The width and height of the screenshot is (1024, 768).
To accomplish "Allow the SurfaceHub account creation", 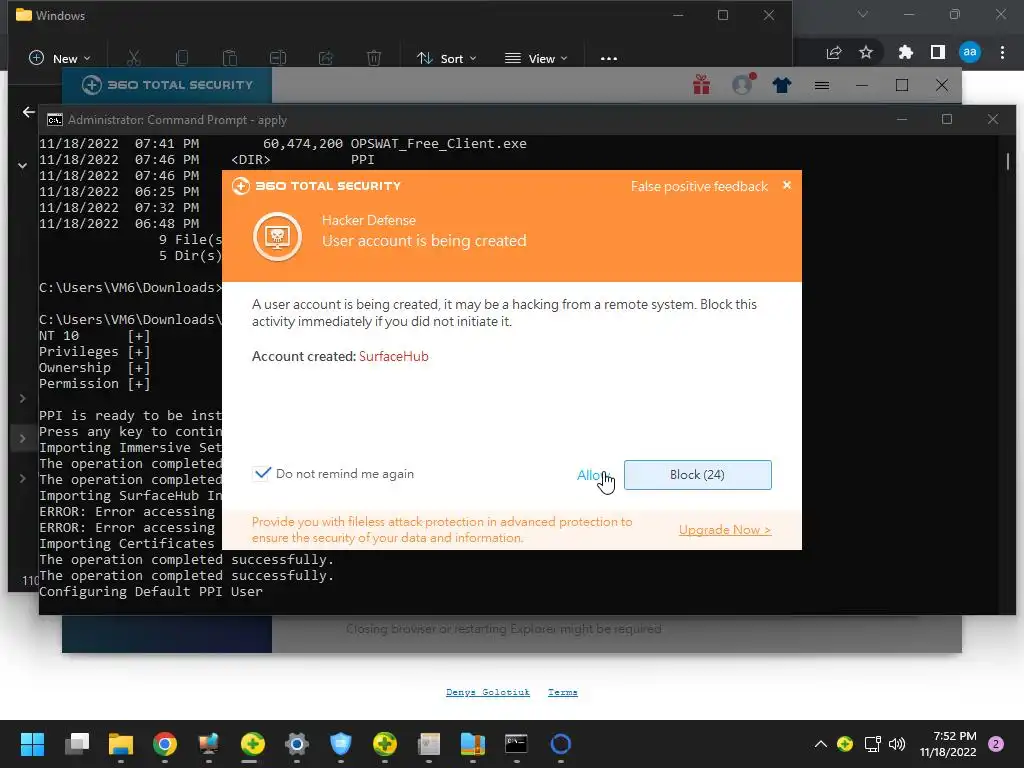I will click(592, 475).
